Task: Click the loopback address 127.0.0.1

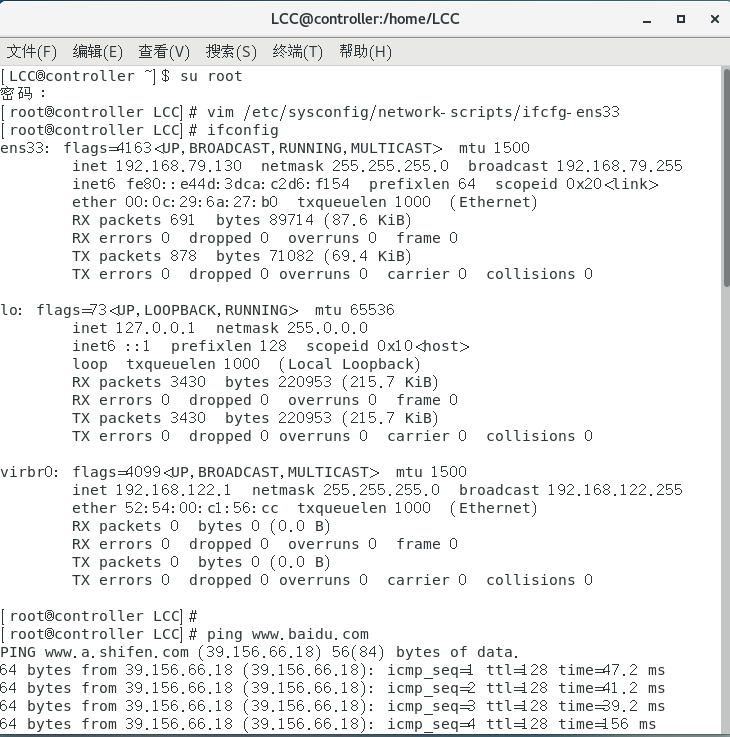Action: pos(155,328)
